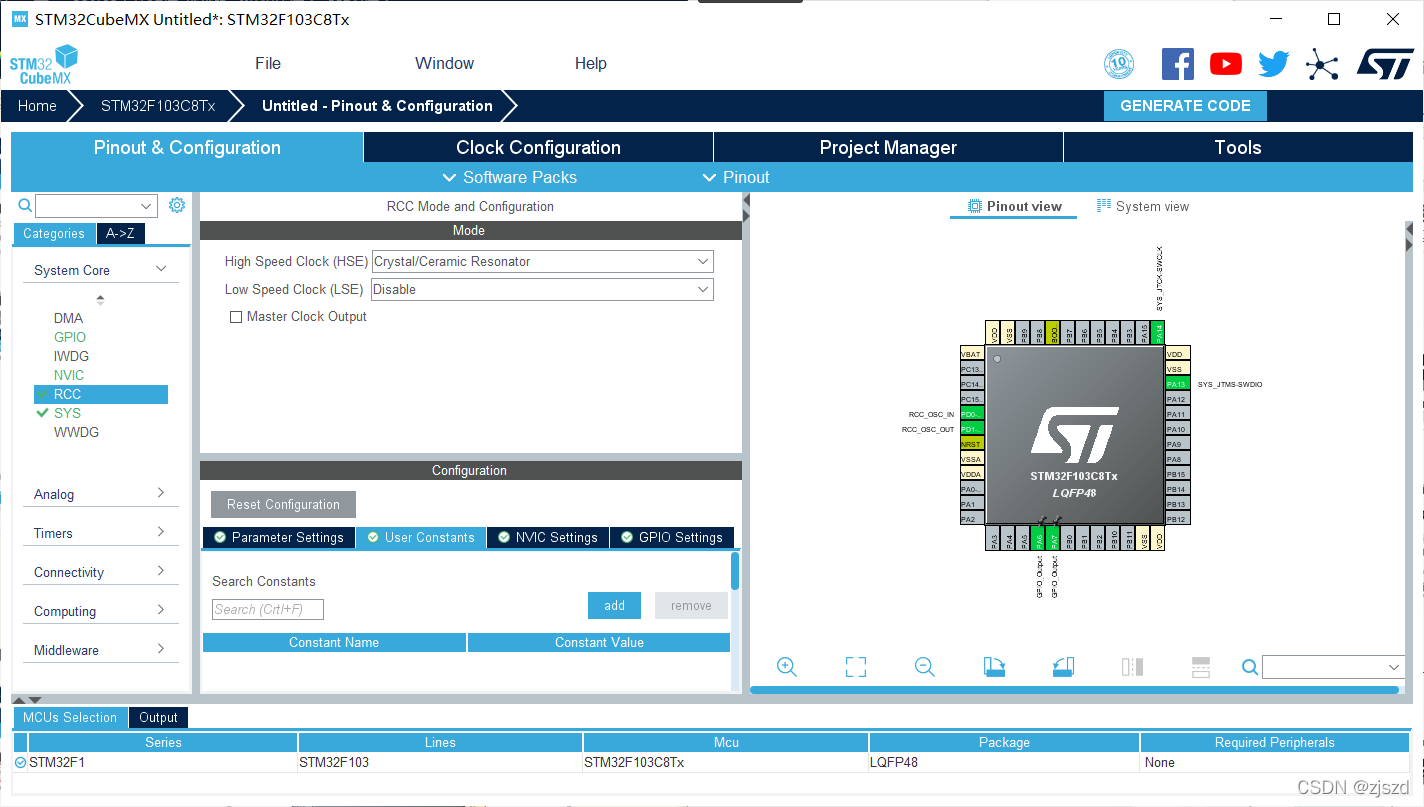This screenshot has height=807, width=1424.
Task: Open the Pinout dropdown menu
Action: [735, 177]
